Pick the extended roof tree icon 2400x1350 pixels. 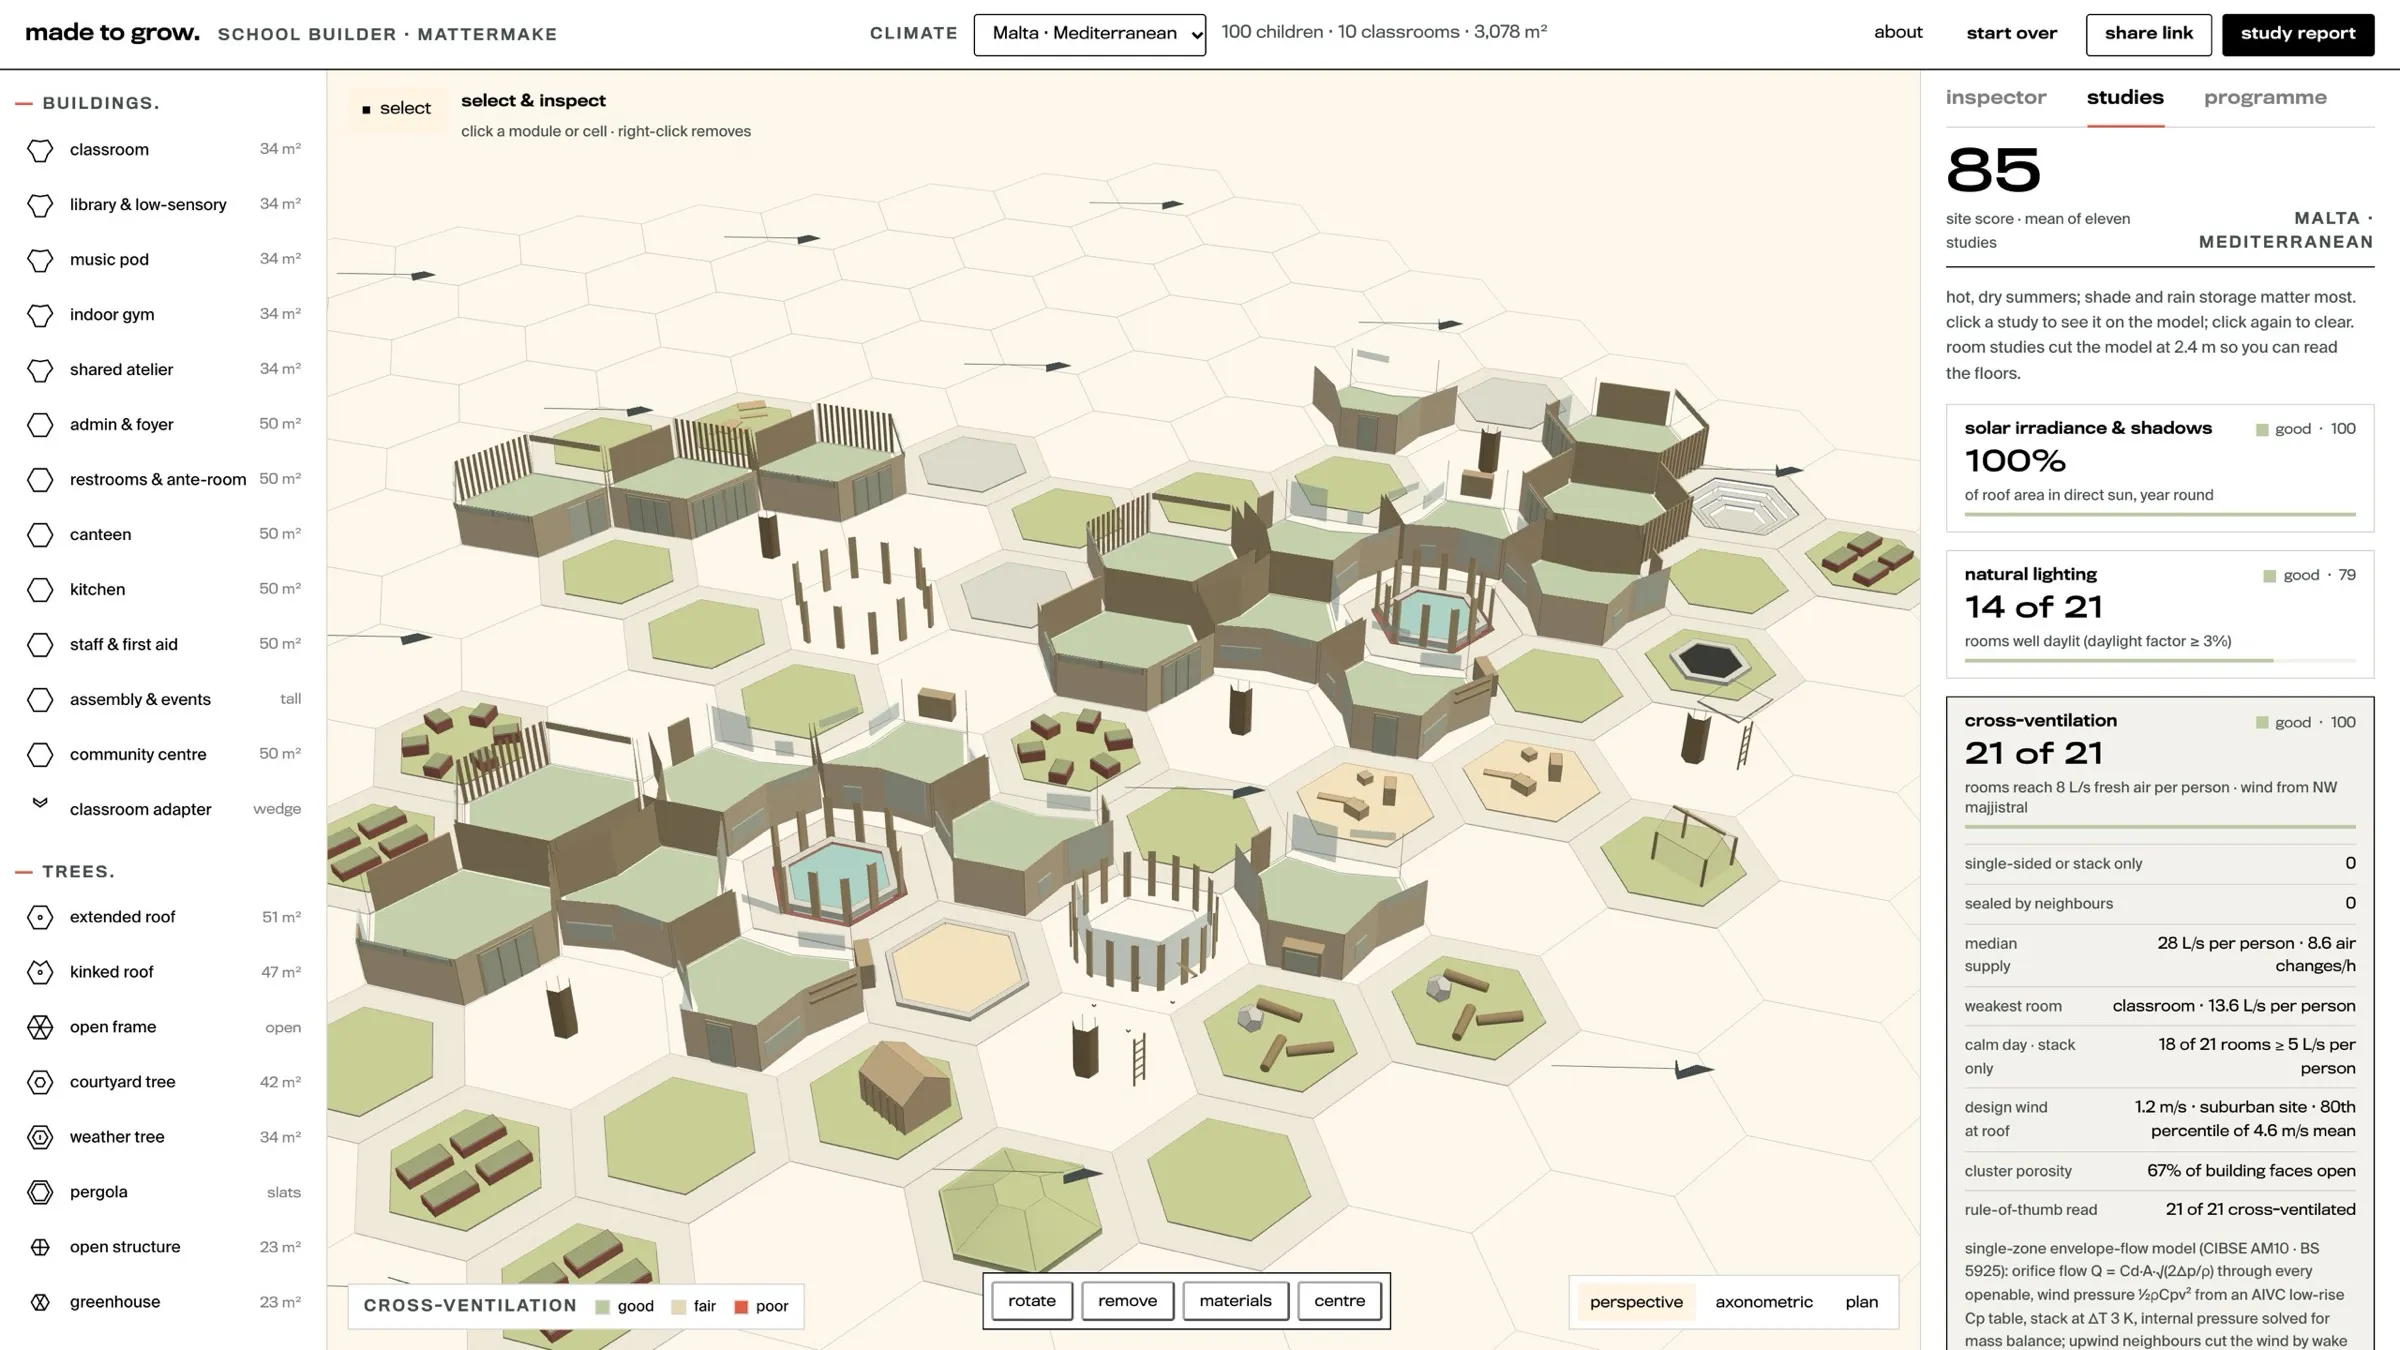(40, 917)
